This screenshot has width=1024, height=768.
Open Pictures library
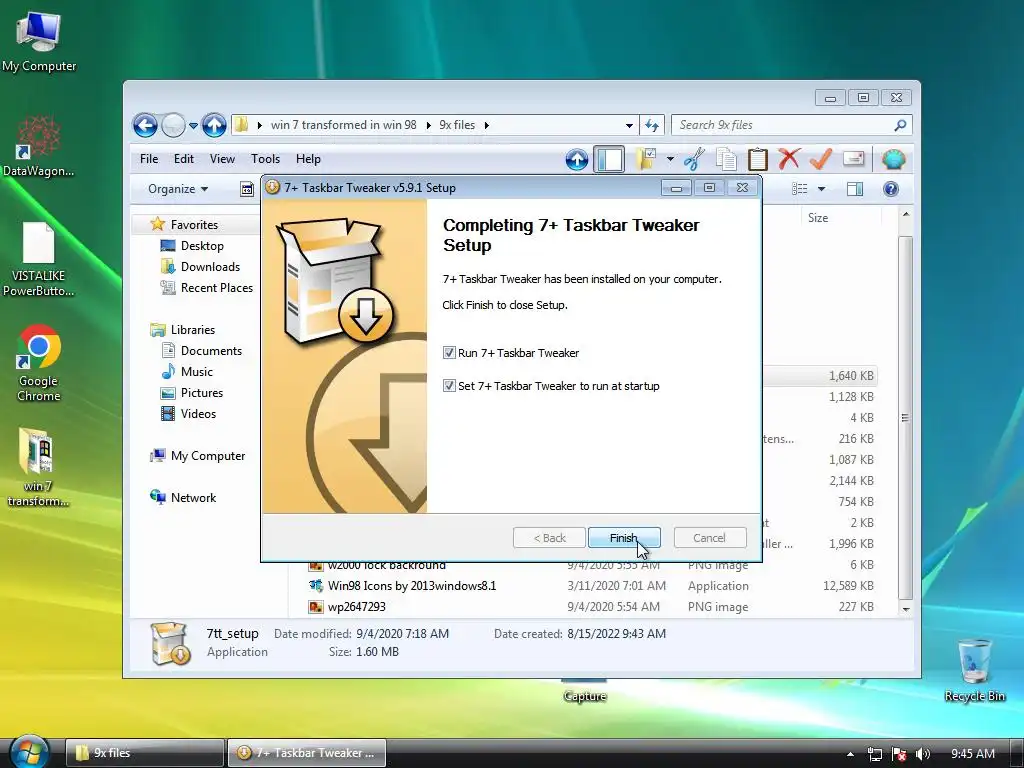click(x=202, y=392)
